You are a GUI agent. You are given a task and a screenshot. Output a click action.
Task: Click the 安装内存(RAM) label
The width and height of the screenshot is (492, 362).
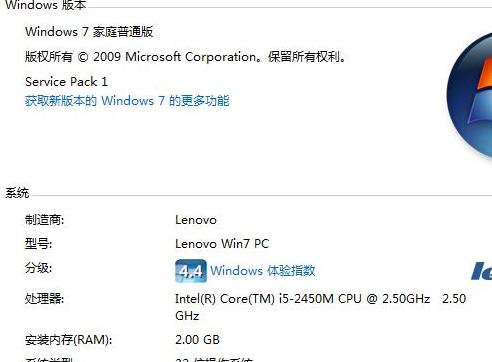(x=68, y=340)
